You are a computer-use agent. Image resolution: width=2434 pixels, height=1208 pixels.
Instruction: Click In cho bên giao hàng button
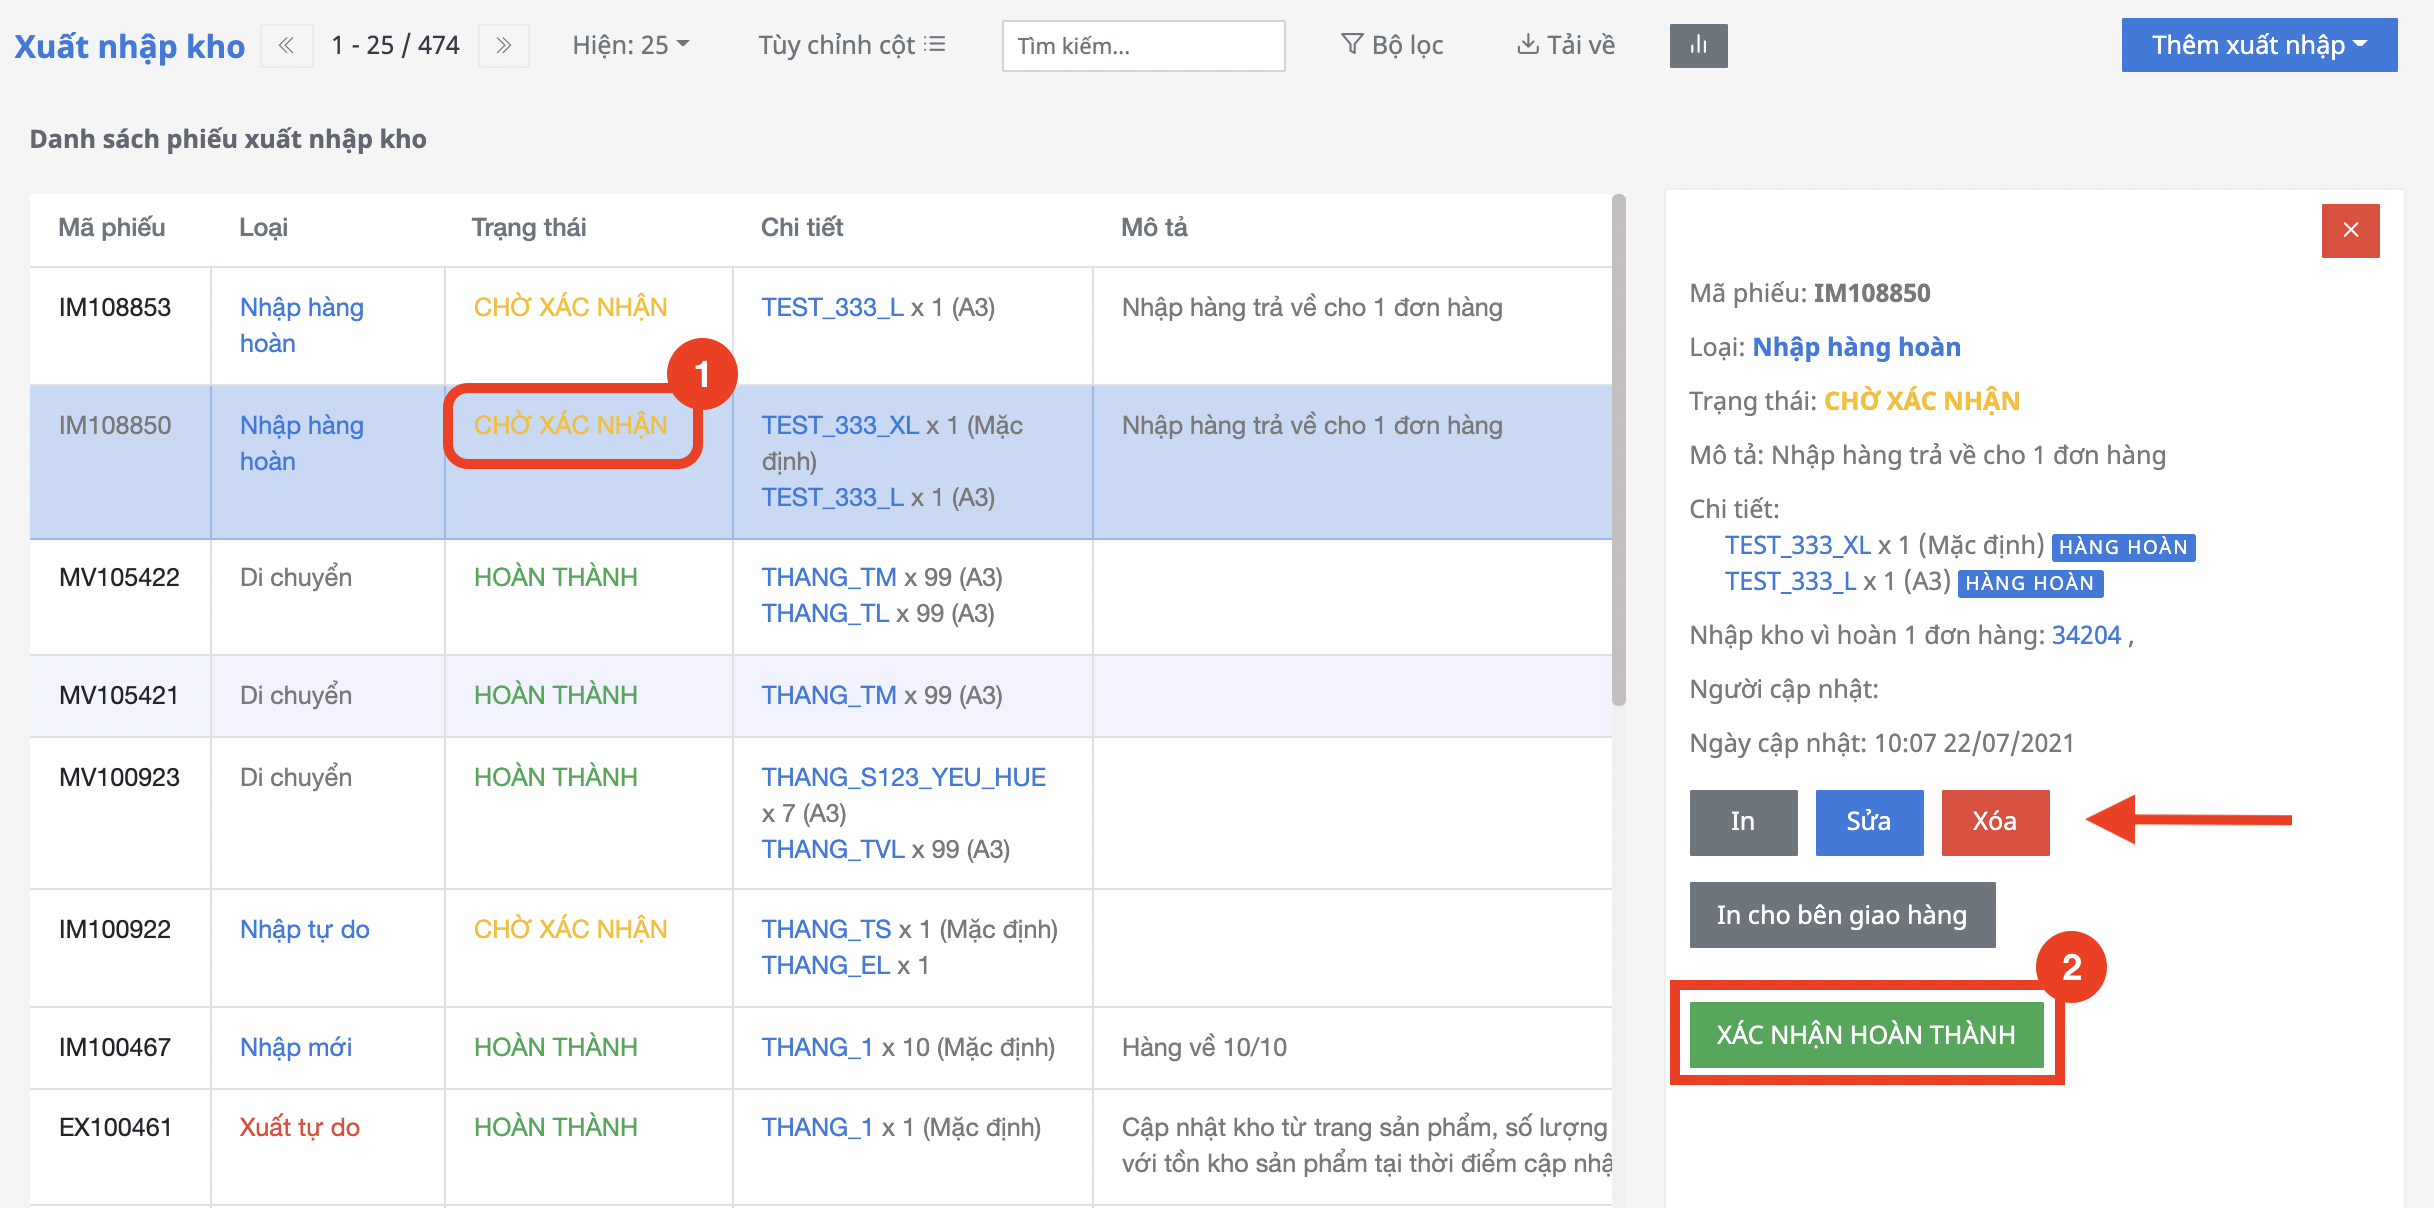(1841, 915)
